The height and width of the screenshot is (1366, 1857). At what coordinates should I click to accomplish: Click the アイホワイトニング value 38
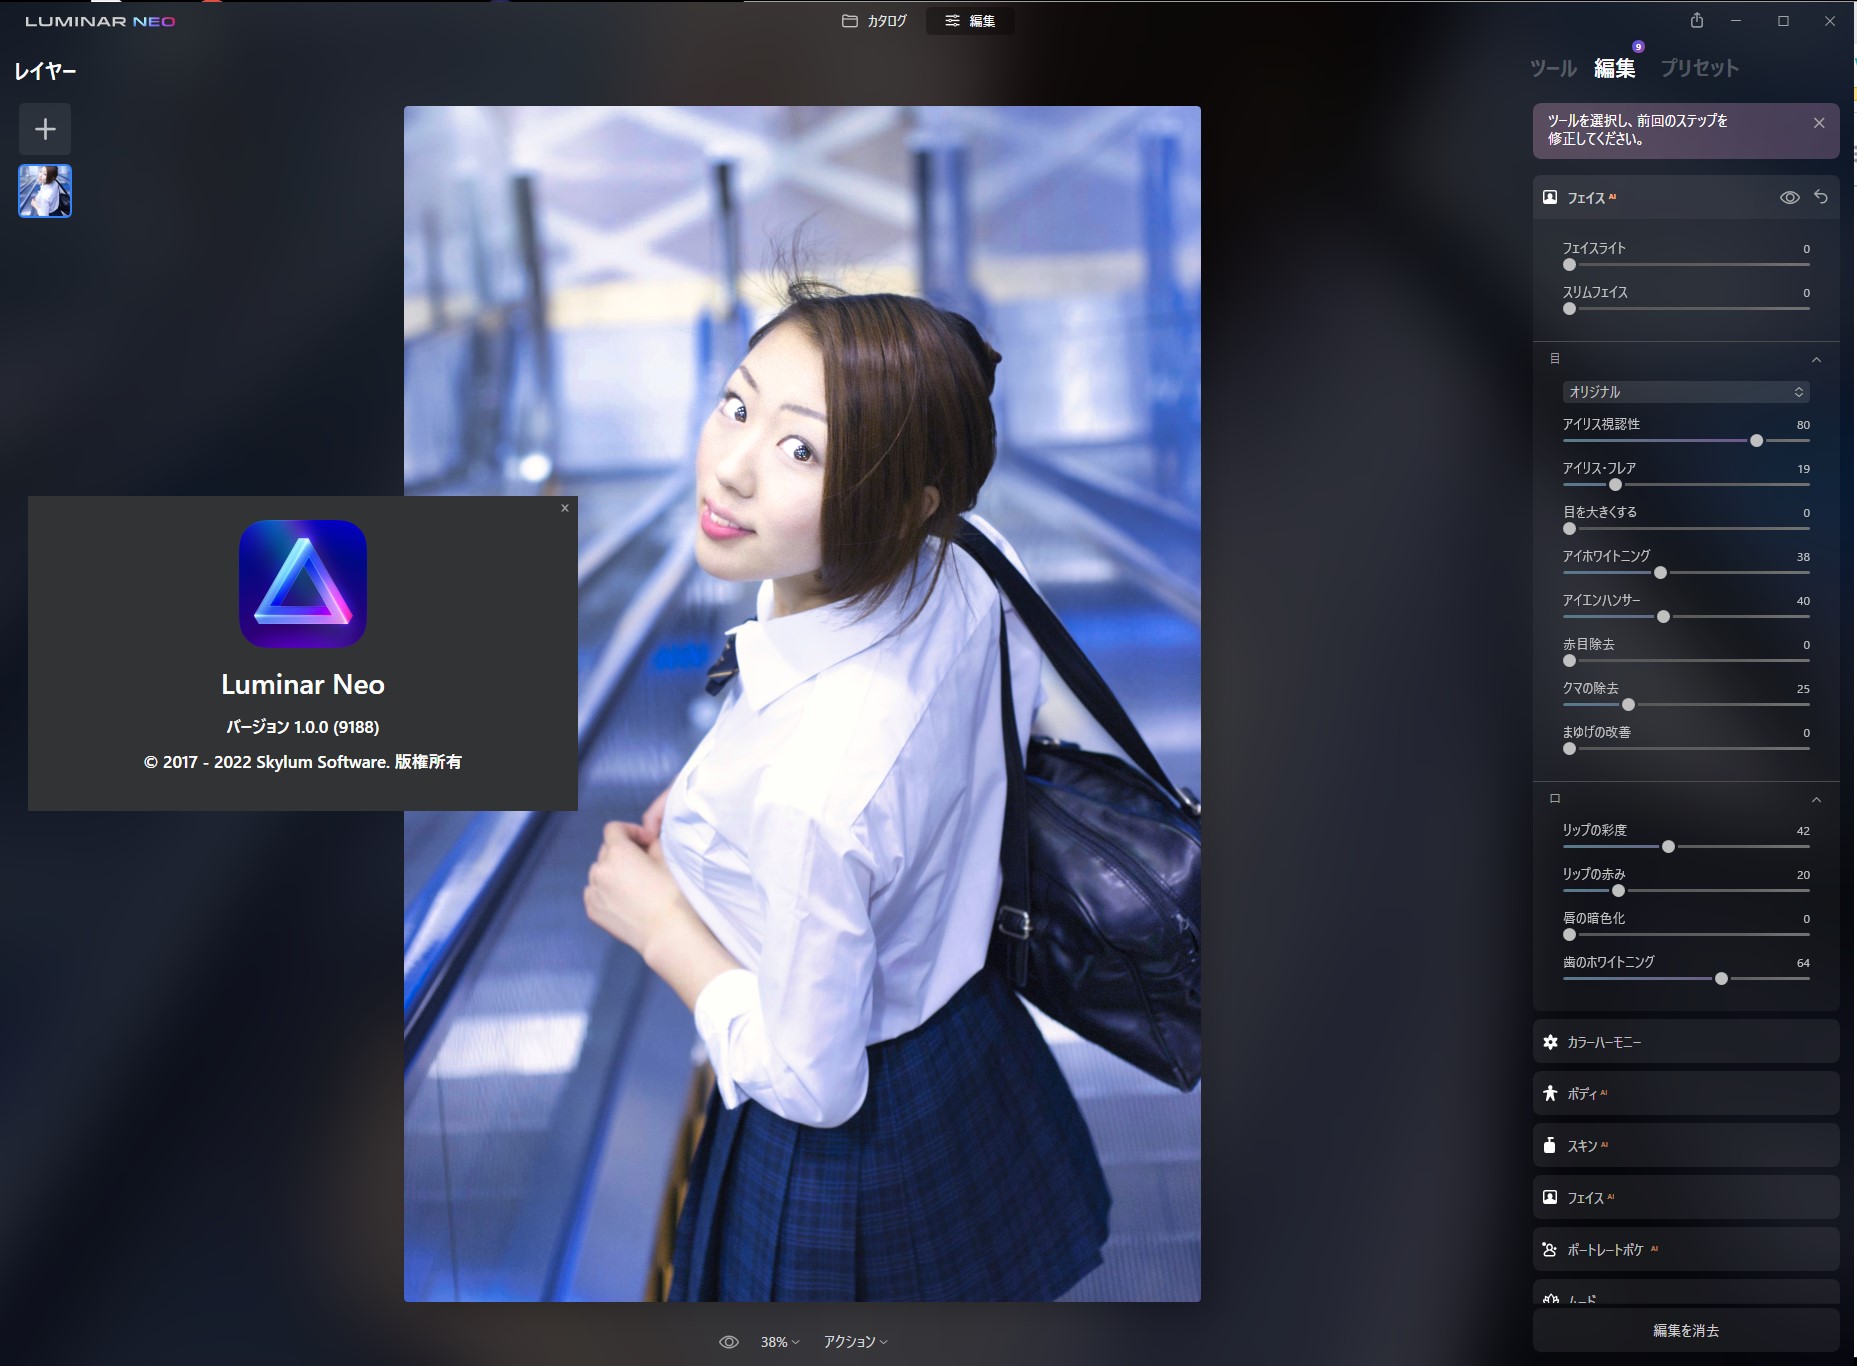pyautogui.click(x=1803, y=557)
